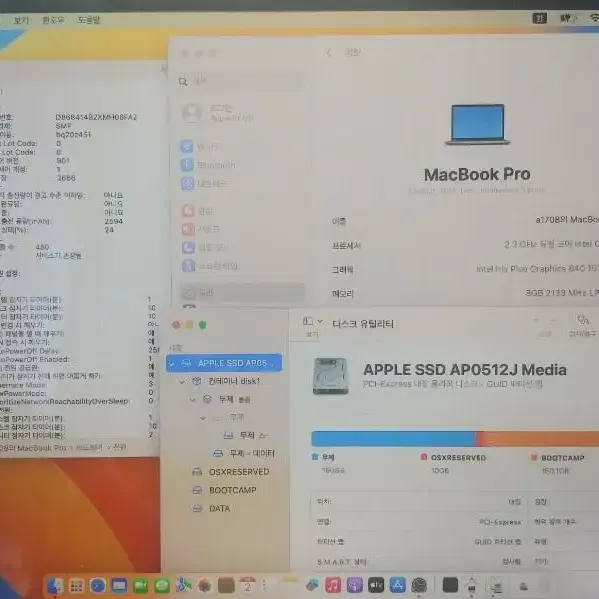
Task: Click the add volume plus button in Disk Utility
Action: point(536,320)
